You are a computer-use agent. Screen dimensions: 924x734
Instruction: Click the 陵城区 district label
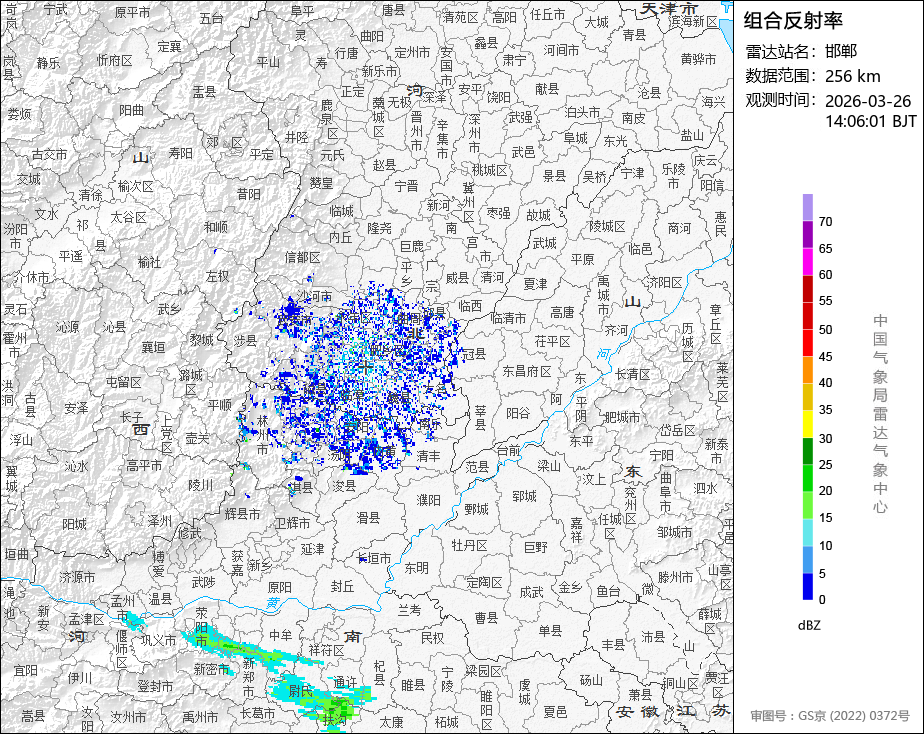click(607, 226)
